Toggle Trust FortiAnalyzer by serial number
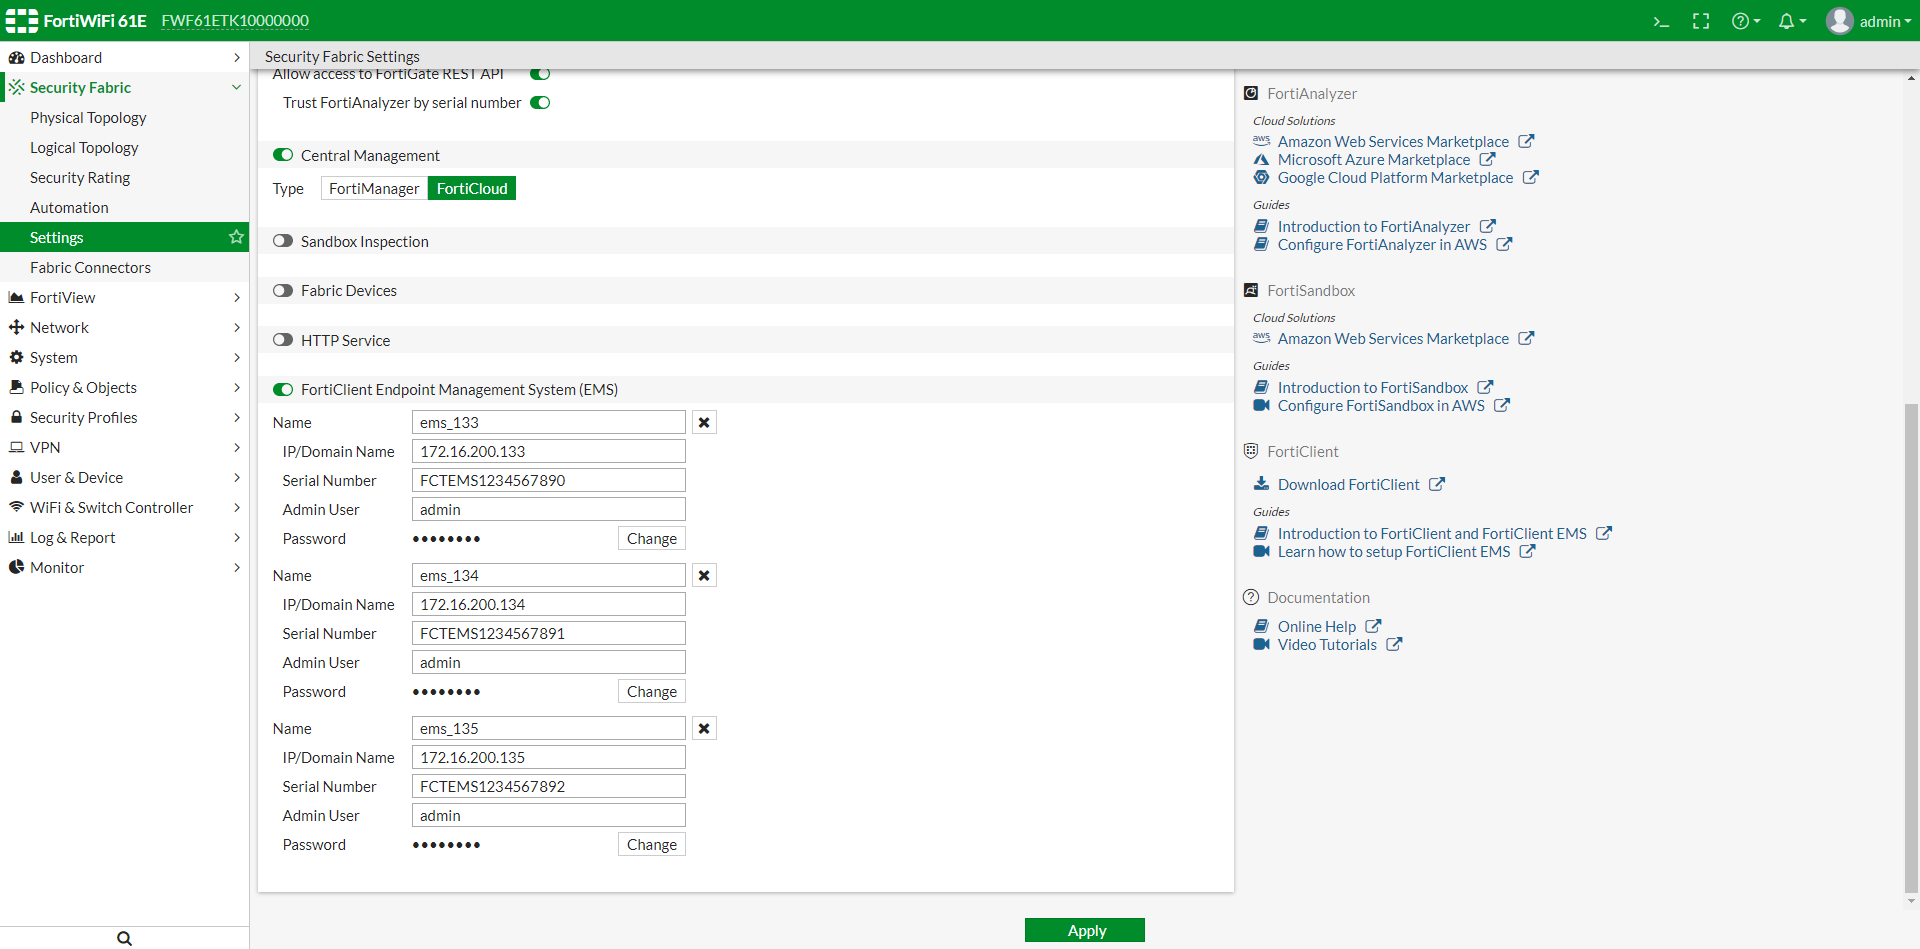 [x=540, y=102]
